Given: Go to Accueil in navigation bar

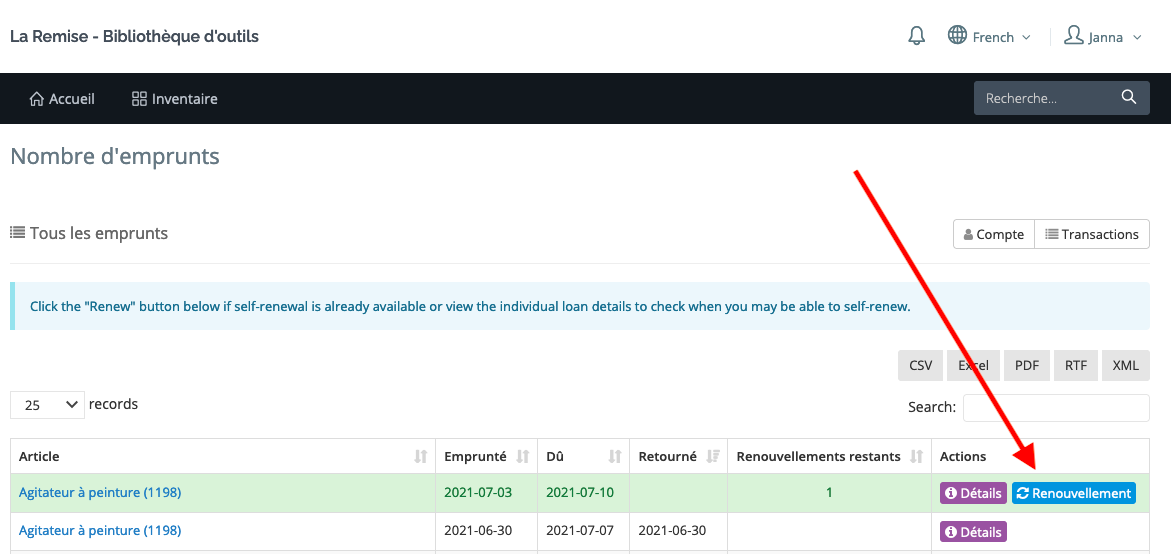Looking at the screenshot, I should pyautogui.click(x=62, y=99).
